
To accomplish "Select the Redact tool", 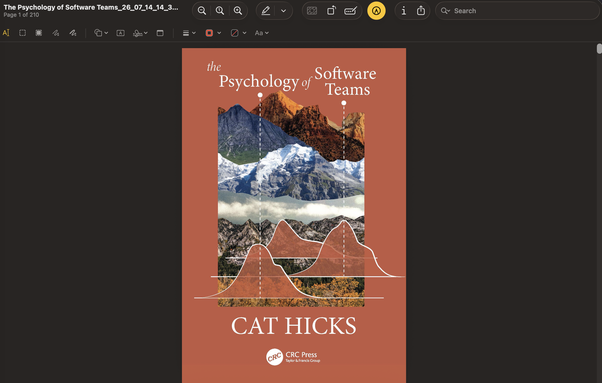I will 39,33.
